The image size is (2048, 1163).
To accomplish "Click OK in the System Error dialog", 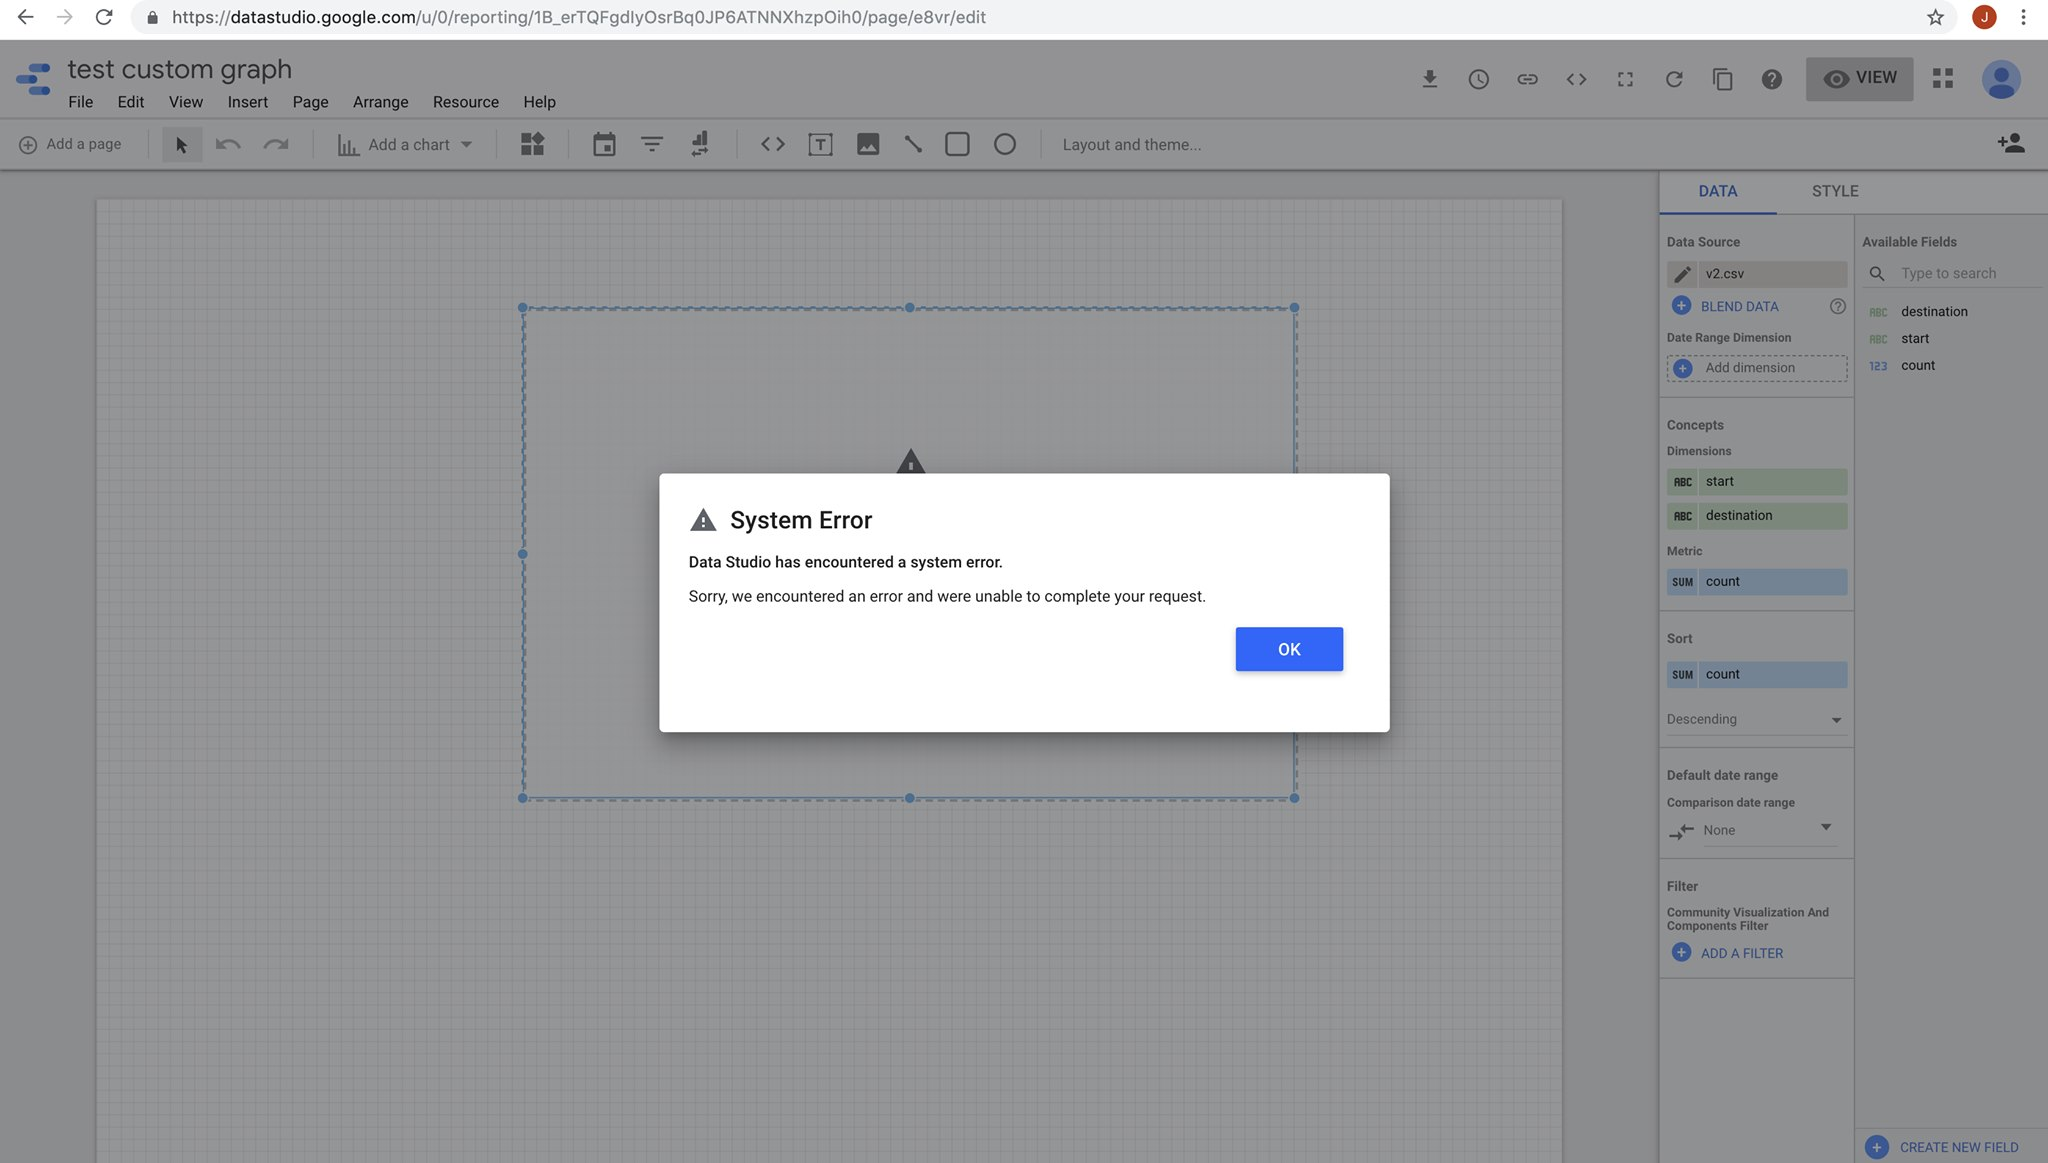I will pyautogui.click(x=1288, y=649).
